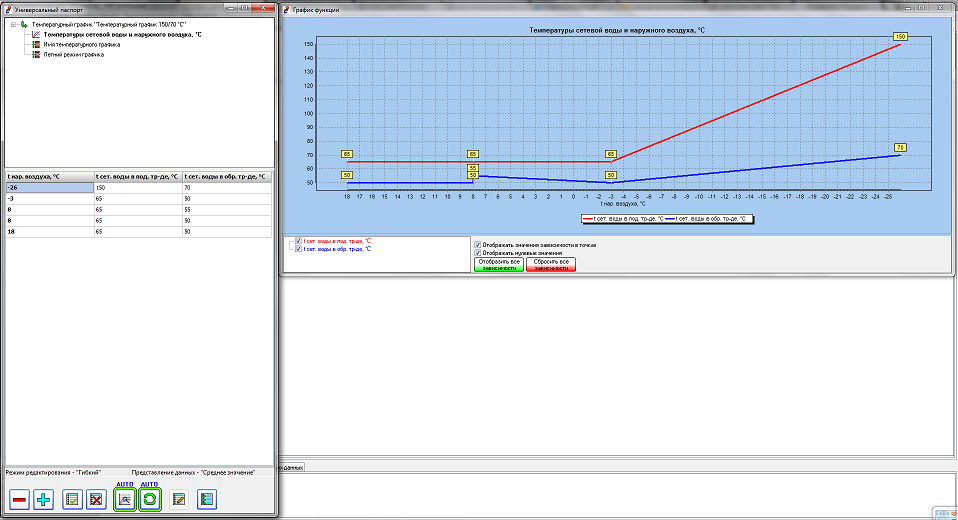Toggle Отображать нулевые значения checkbox
Screen dimensions: 958x520
[478, 253]
